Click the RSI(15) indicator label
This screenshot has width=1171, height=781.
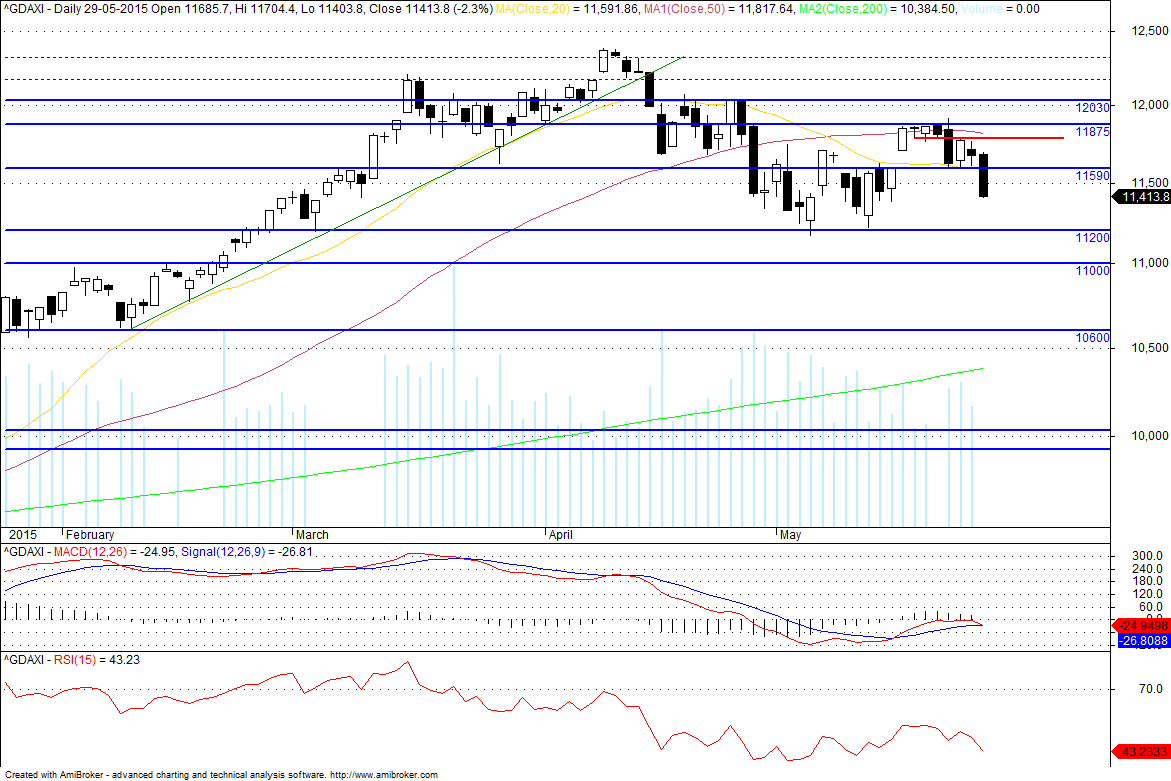75,660
